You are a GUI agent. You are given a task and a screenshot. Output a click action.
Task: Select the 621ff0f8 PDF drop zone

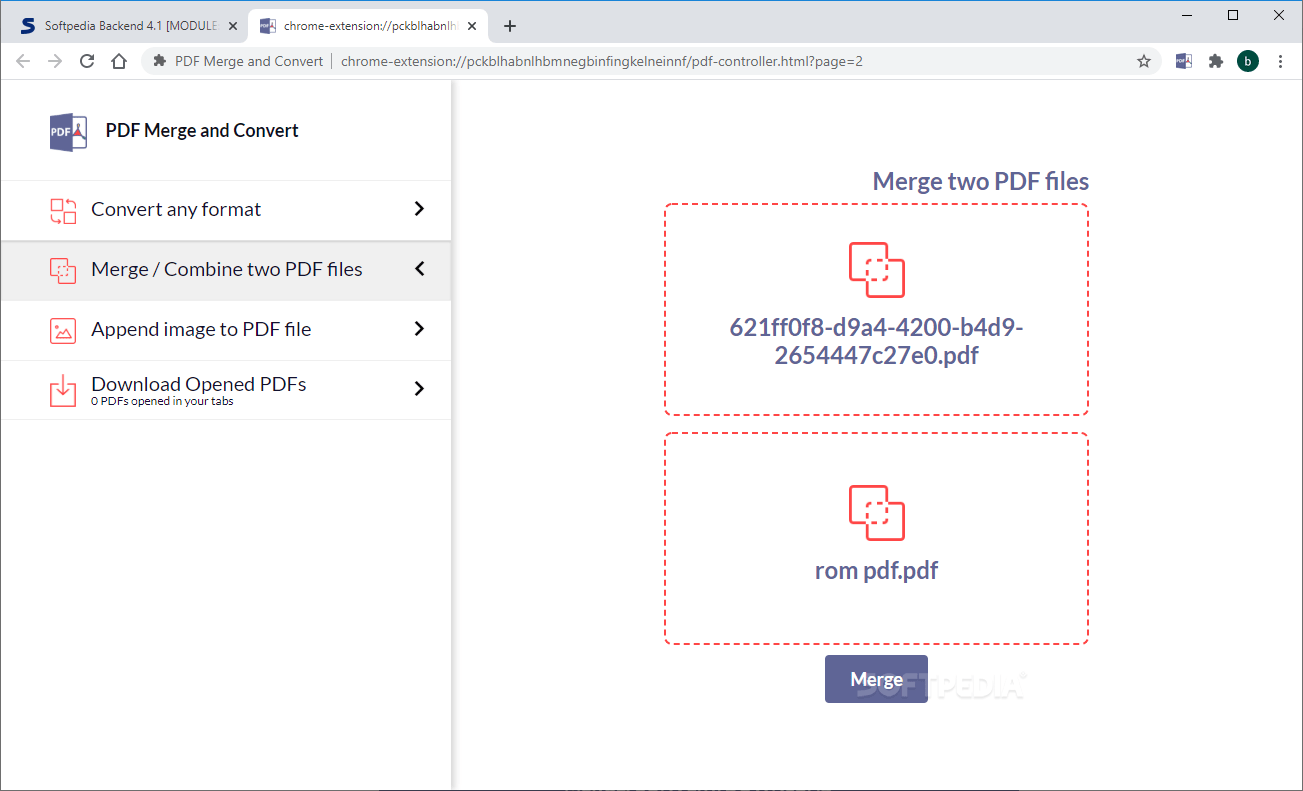(876, 308)
